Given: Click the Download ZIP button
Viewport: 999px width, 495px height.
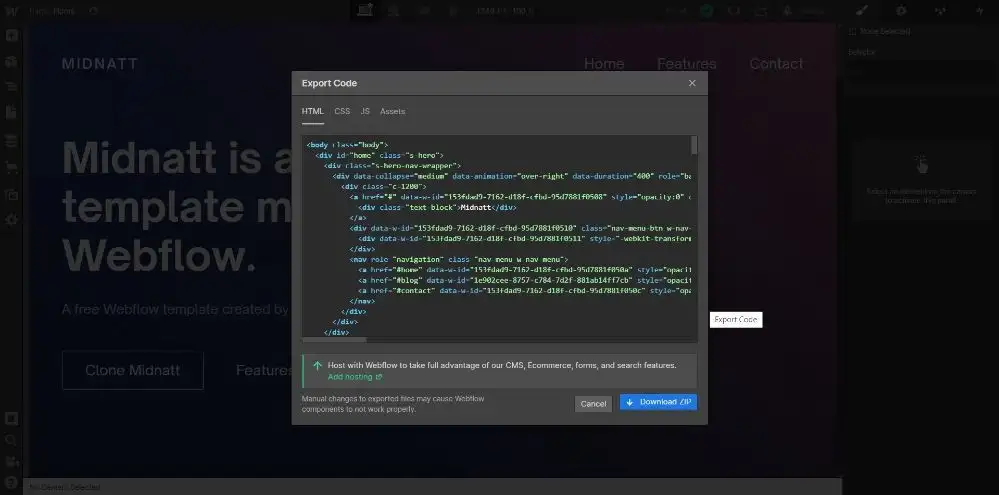Looking at the screenshot, I should coord(658,402).
